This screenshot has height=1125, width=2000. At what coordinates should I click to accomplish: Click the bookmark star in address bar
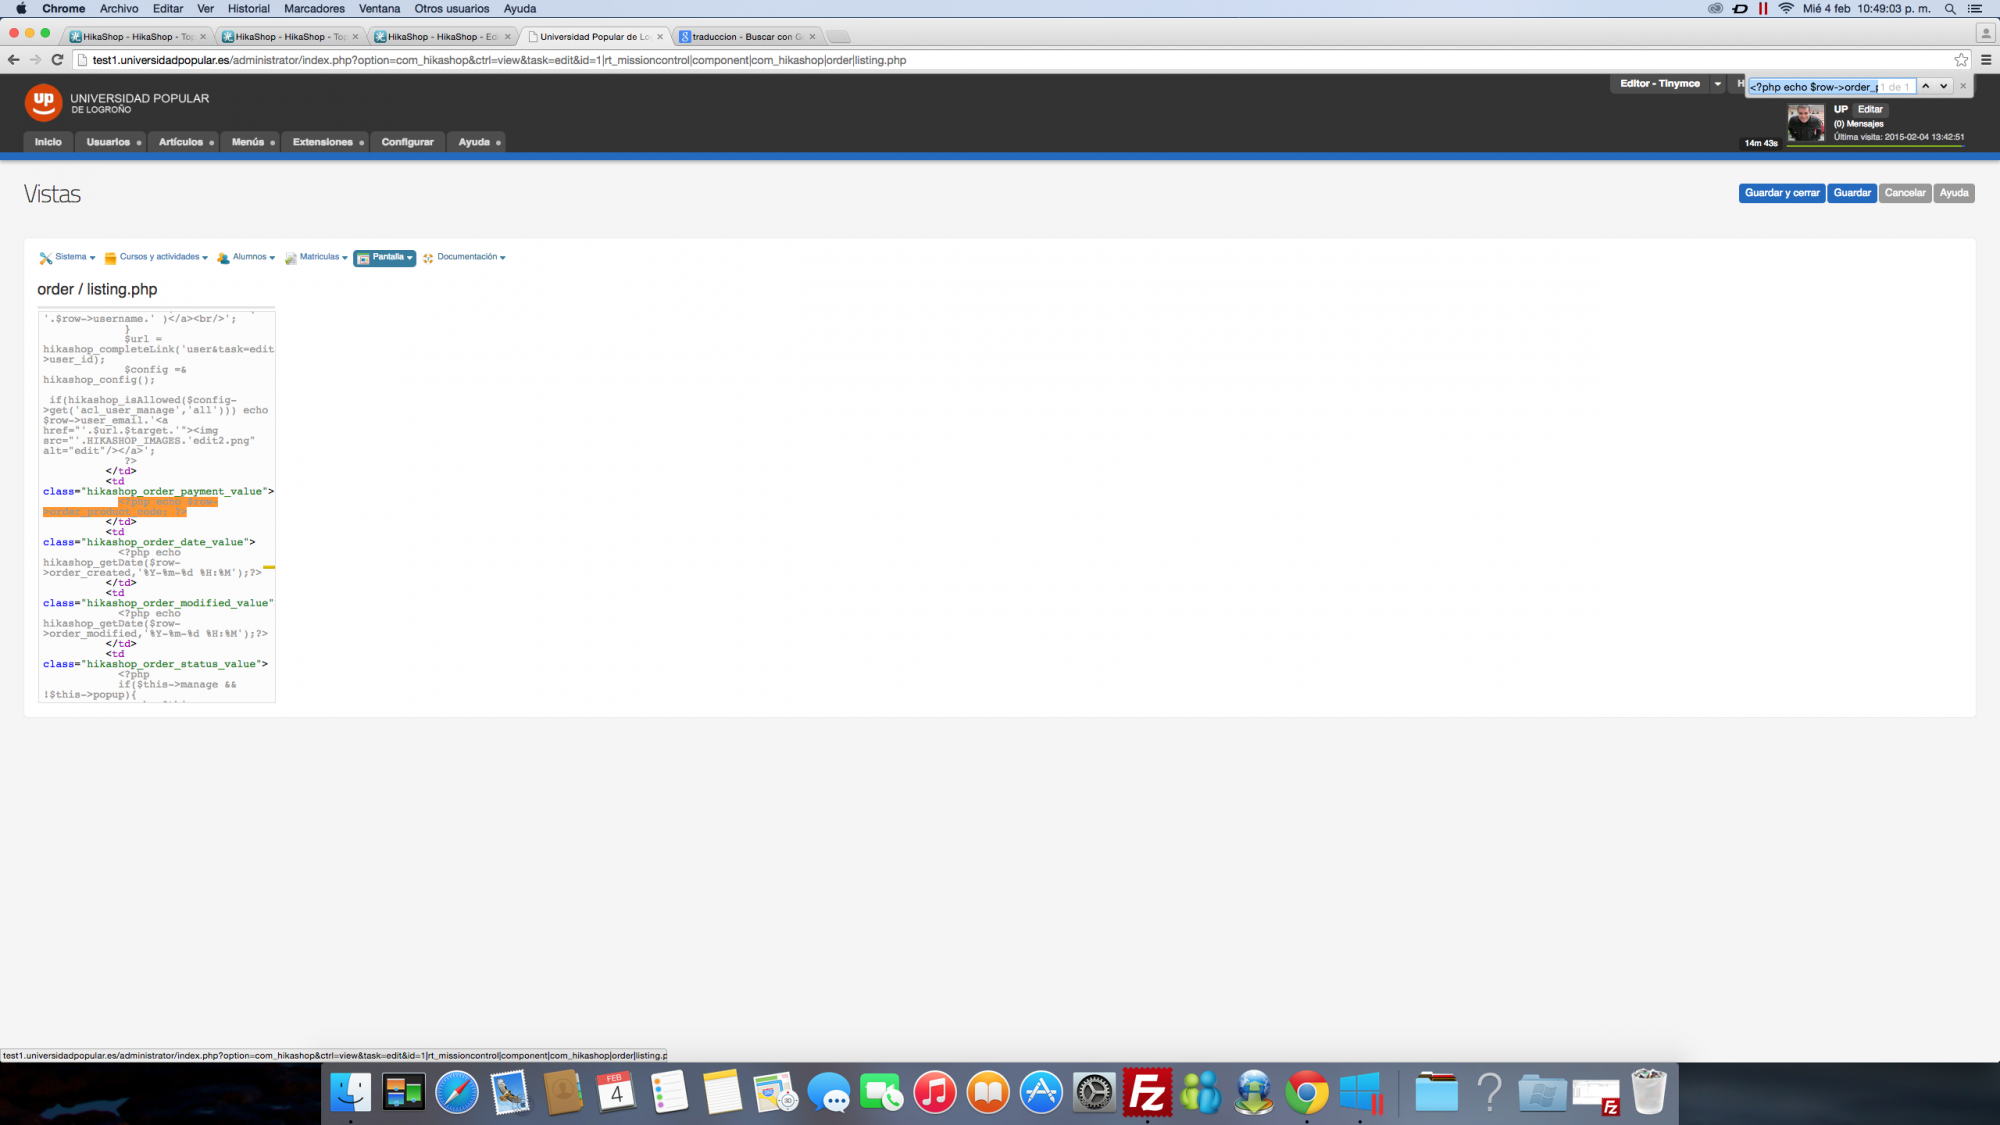tap(1961, 60)
